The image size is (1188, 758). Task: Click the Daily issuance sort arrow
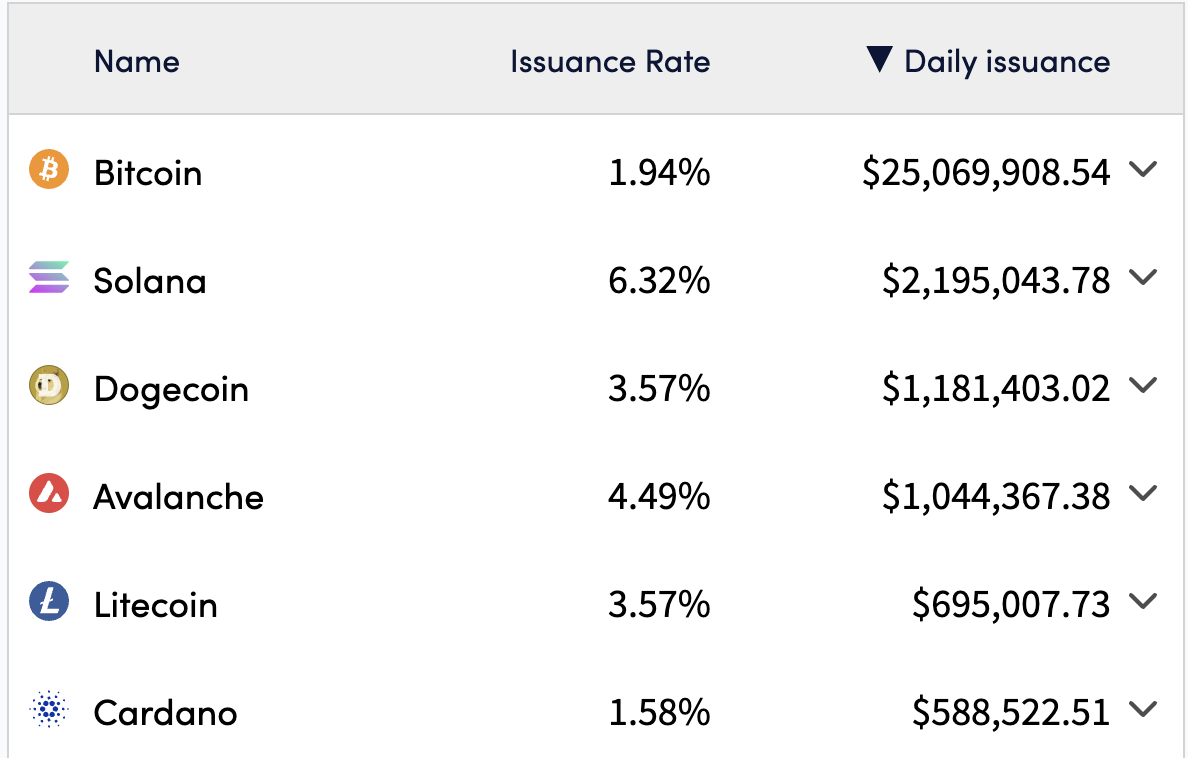tap(879, 60)
